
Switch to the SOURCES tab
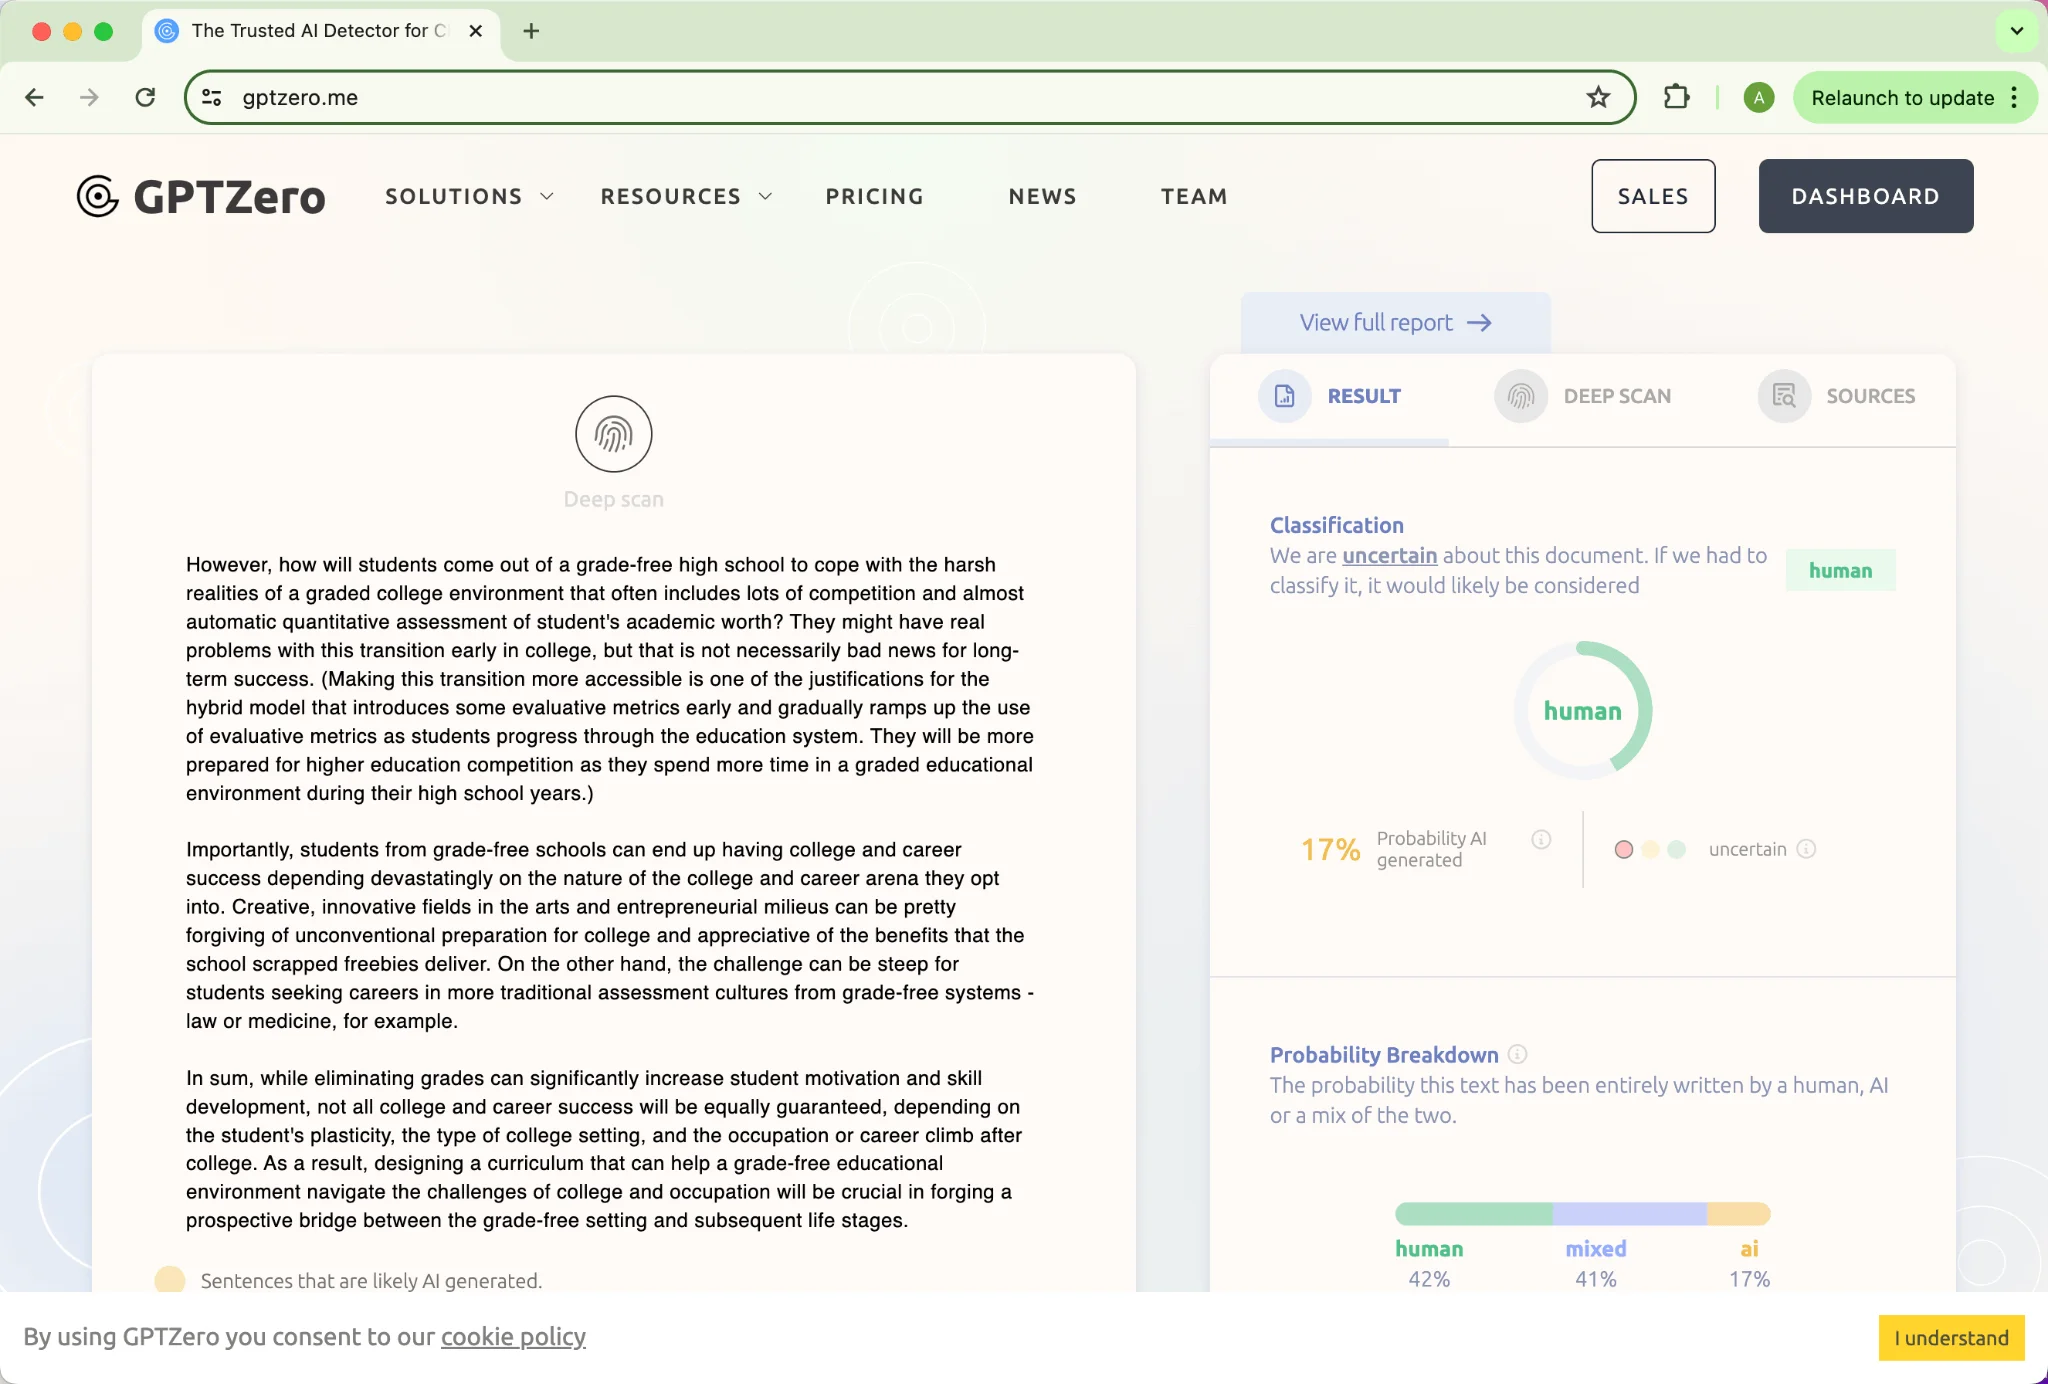tap(1837, 396)
